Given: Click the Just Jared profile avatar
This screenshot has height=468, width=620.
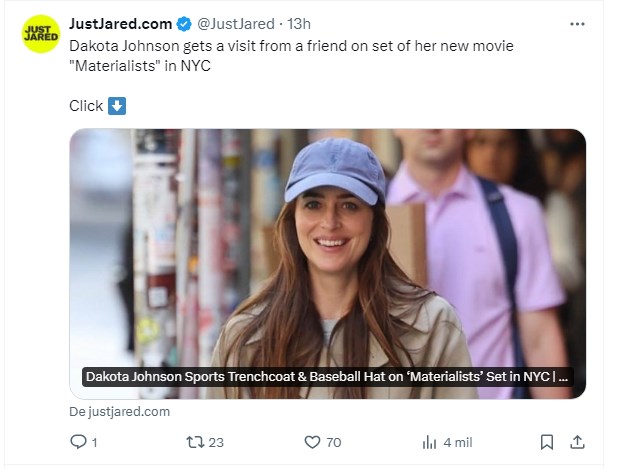Looking at the screenshot, I should point(41,34).
